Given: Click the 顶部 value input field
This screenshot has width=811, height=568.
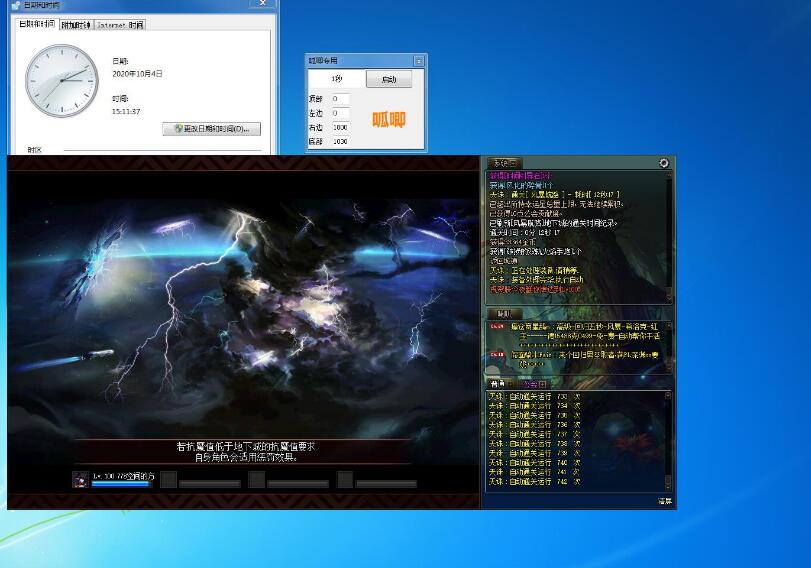Looking at the screenshot, I should pos(340,99).
